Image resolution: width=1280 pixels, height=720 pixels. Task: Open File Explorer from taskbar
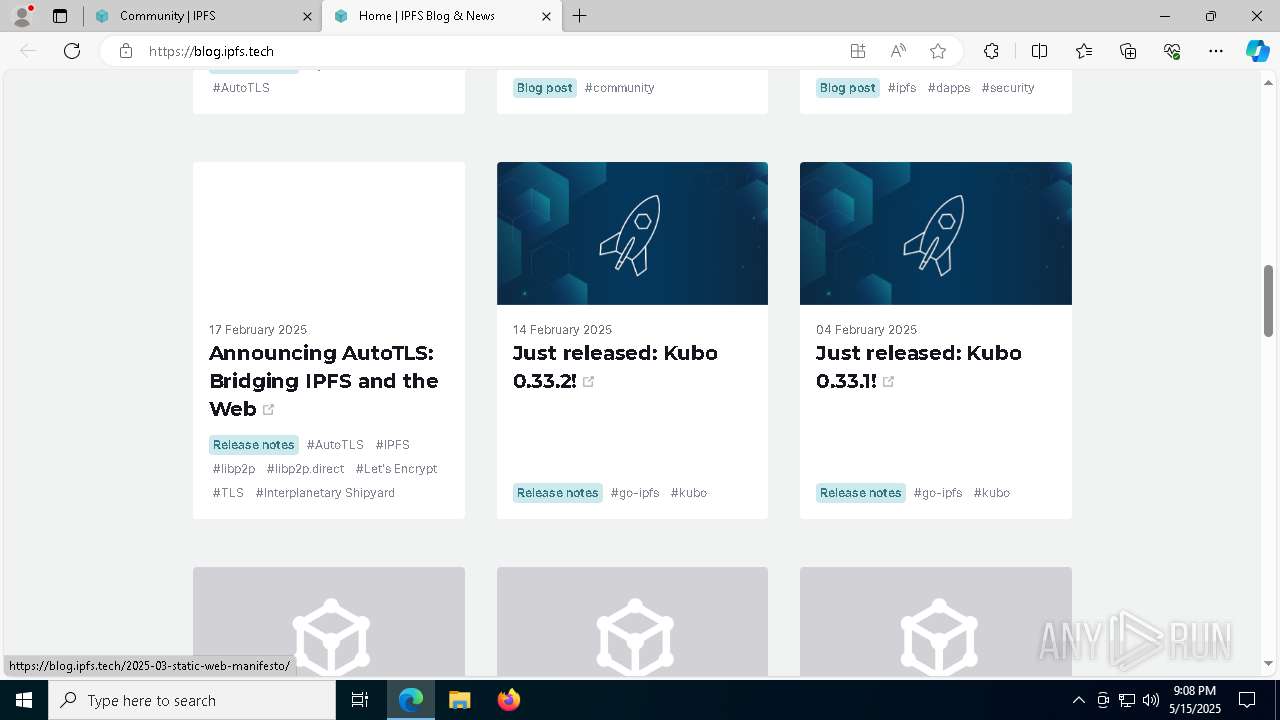(459, 700)
